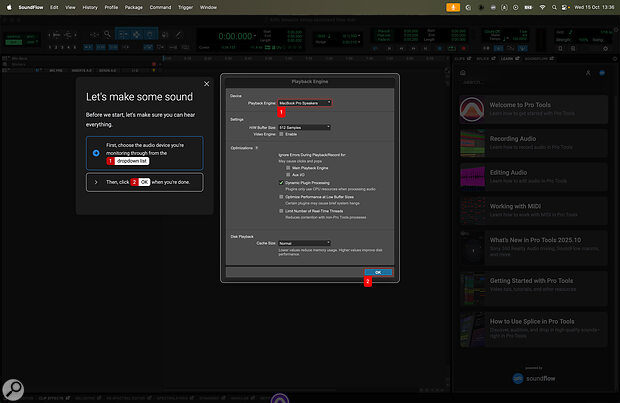Click the Fast Forward button in transport

[x=414, y=48]
